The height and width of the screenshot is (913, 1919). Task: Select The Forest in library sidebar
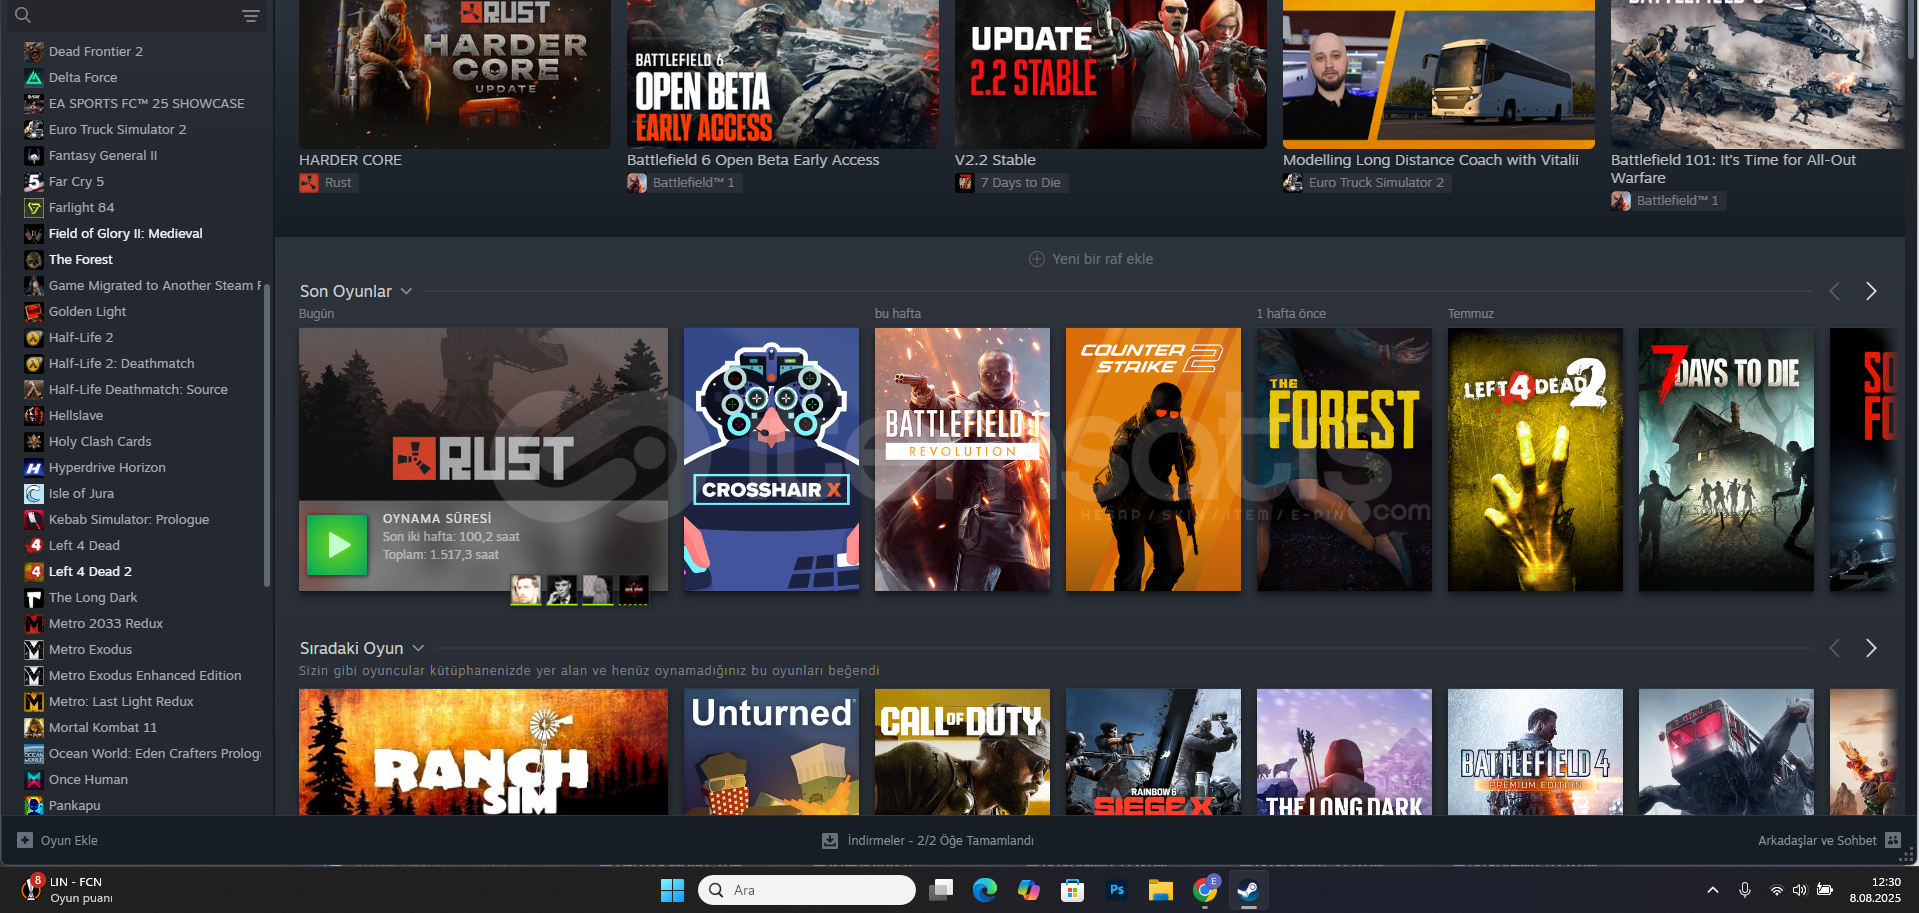pos(80,259)
